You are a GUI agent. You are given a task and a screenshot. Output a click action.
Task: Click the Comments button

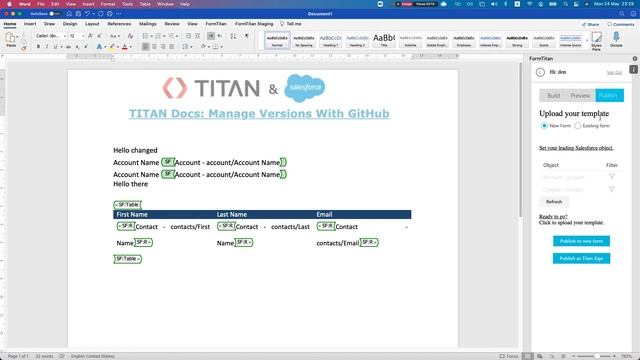(x=620, y=24)
